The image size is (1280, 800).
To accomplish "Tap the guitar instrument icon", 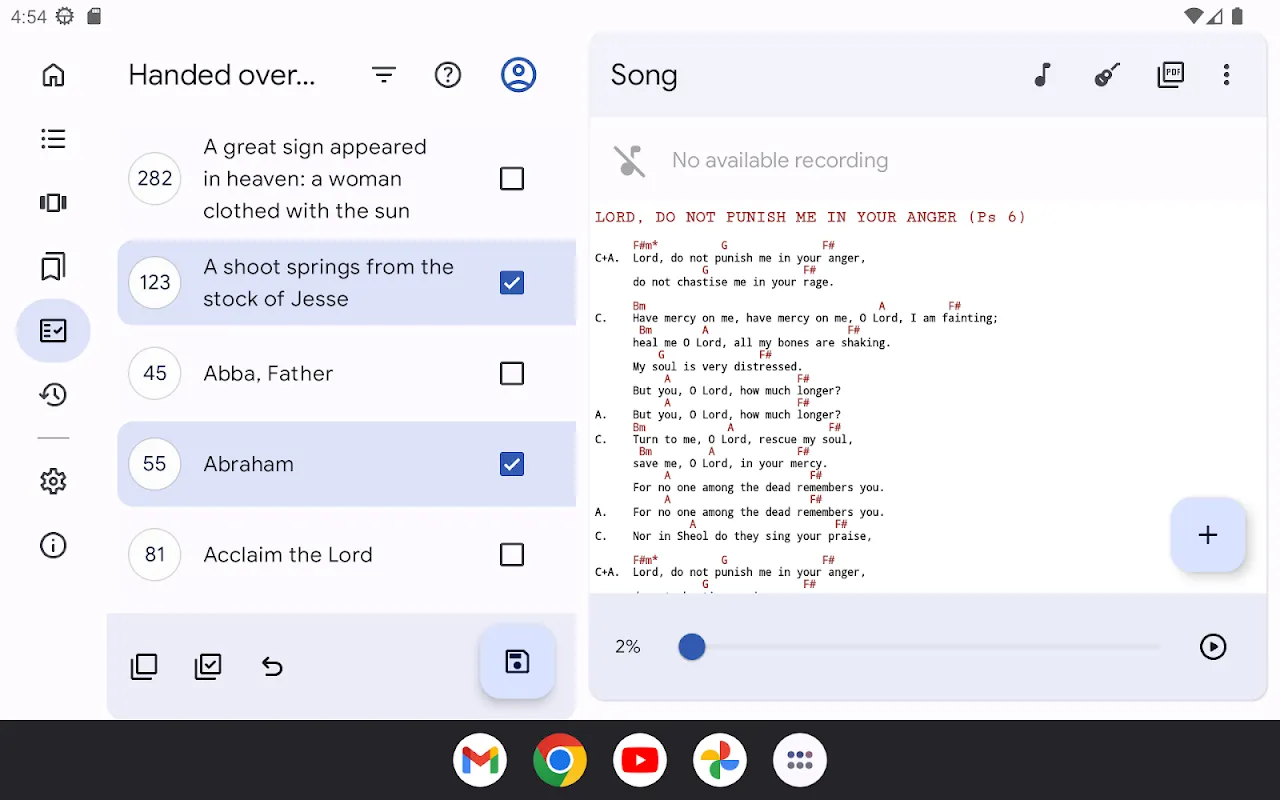I will coord(1107,75).
